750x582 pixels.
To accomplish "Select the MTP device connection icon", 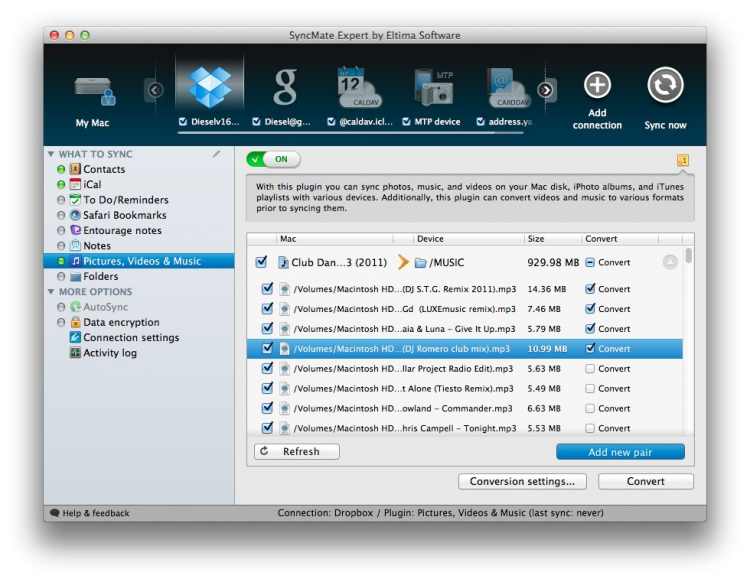I will pyautogui.click(x=433, y=88).
